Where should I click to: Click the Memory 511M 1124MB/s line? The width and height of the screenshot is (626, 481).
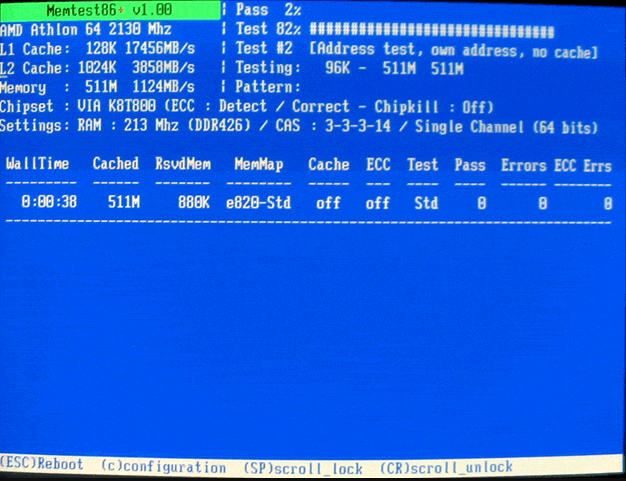coord(97,87)
